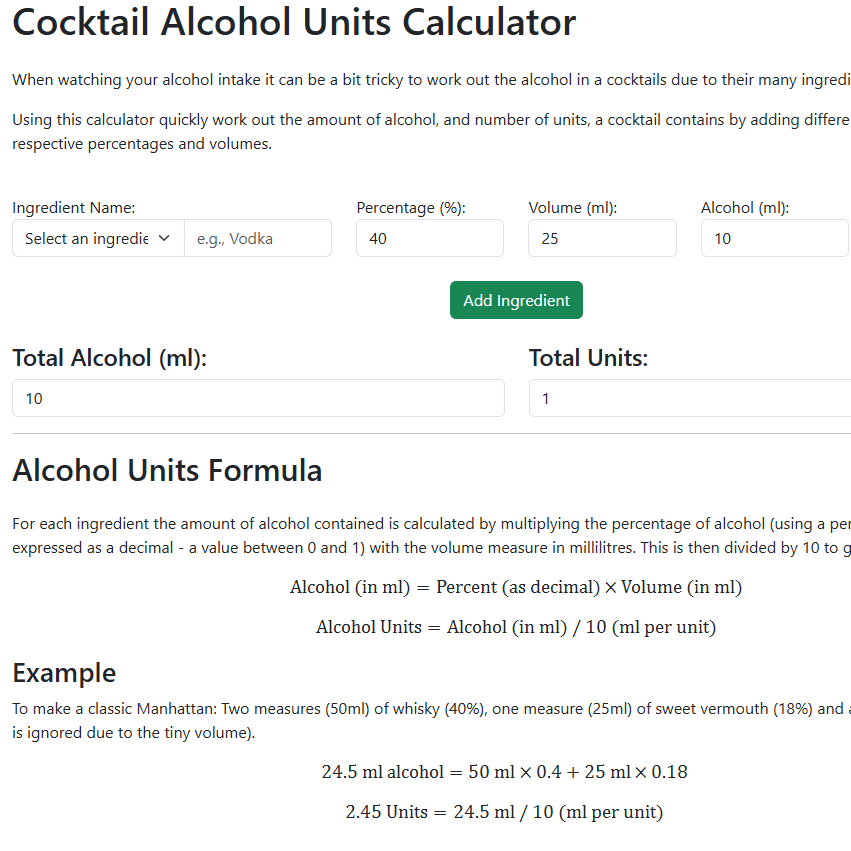The height and width of the screenshot is (851, 851).
Task: Click the 'Alcohol Units = Alcohol / 10' formula
Action: tap(516, 628)
